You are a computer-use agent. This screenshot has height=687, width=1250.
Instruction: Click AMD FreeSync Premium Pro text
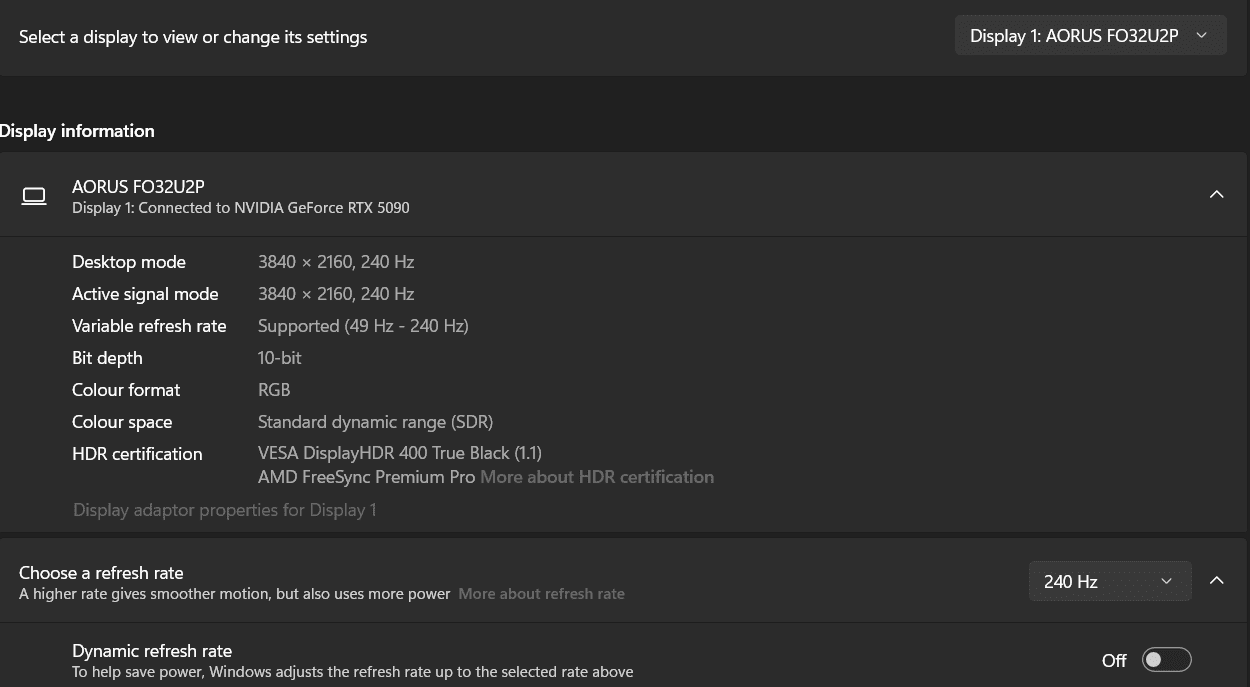pyautogui.click(x=366, y=477)
